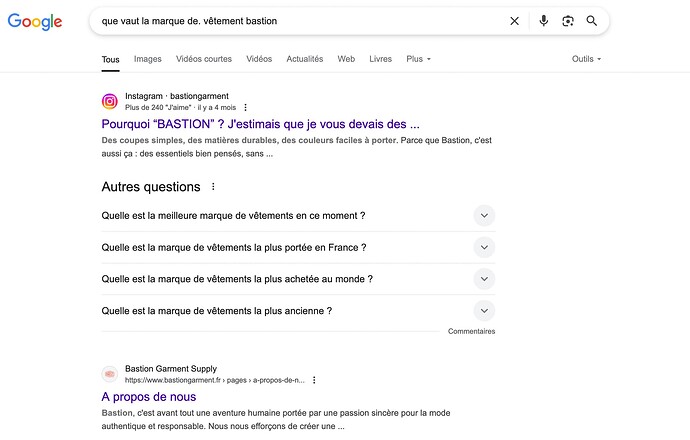Screen dimensions: 690x440
Task: Click the magnifying glass search button
Action: 592,21
